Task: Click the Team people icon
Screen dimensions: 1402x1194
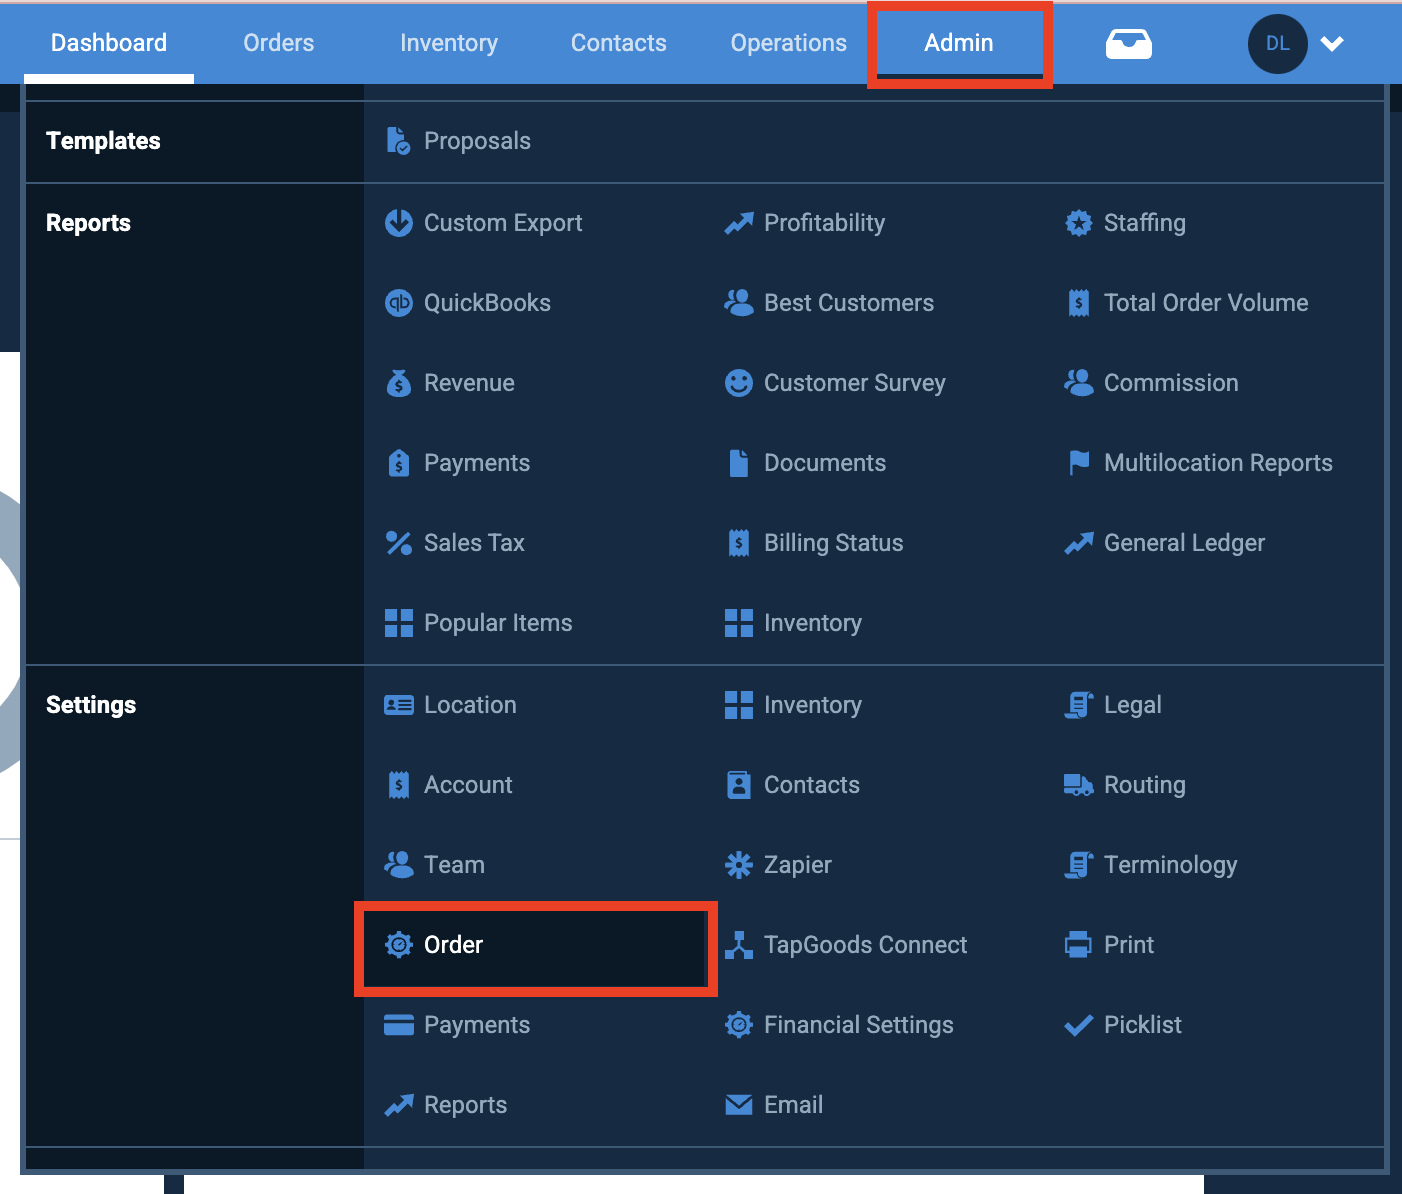Action: click(399, 865)
